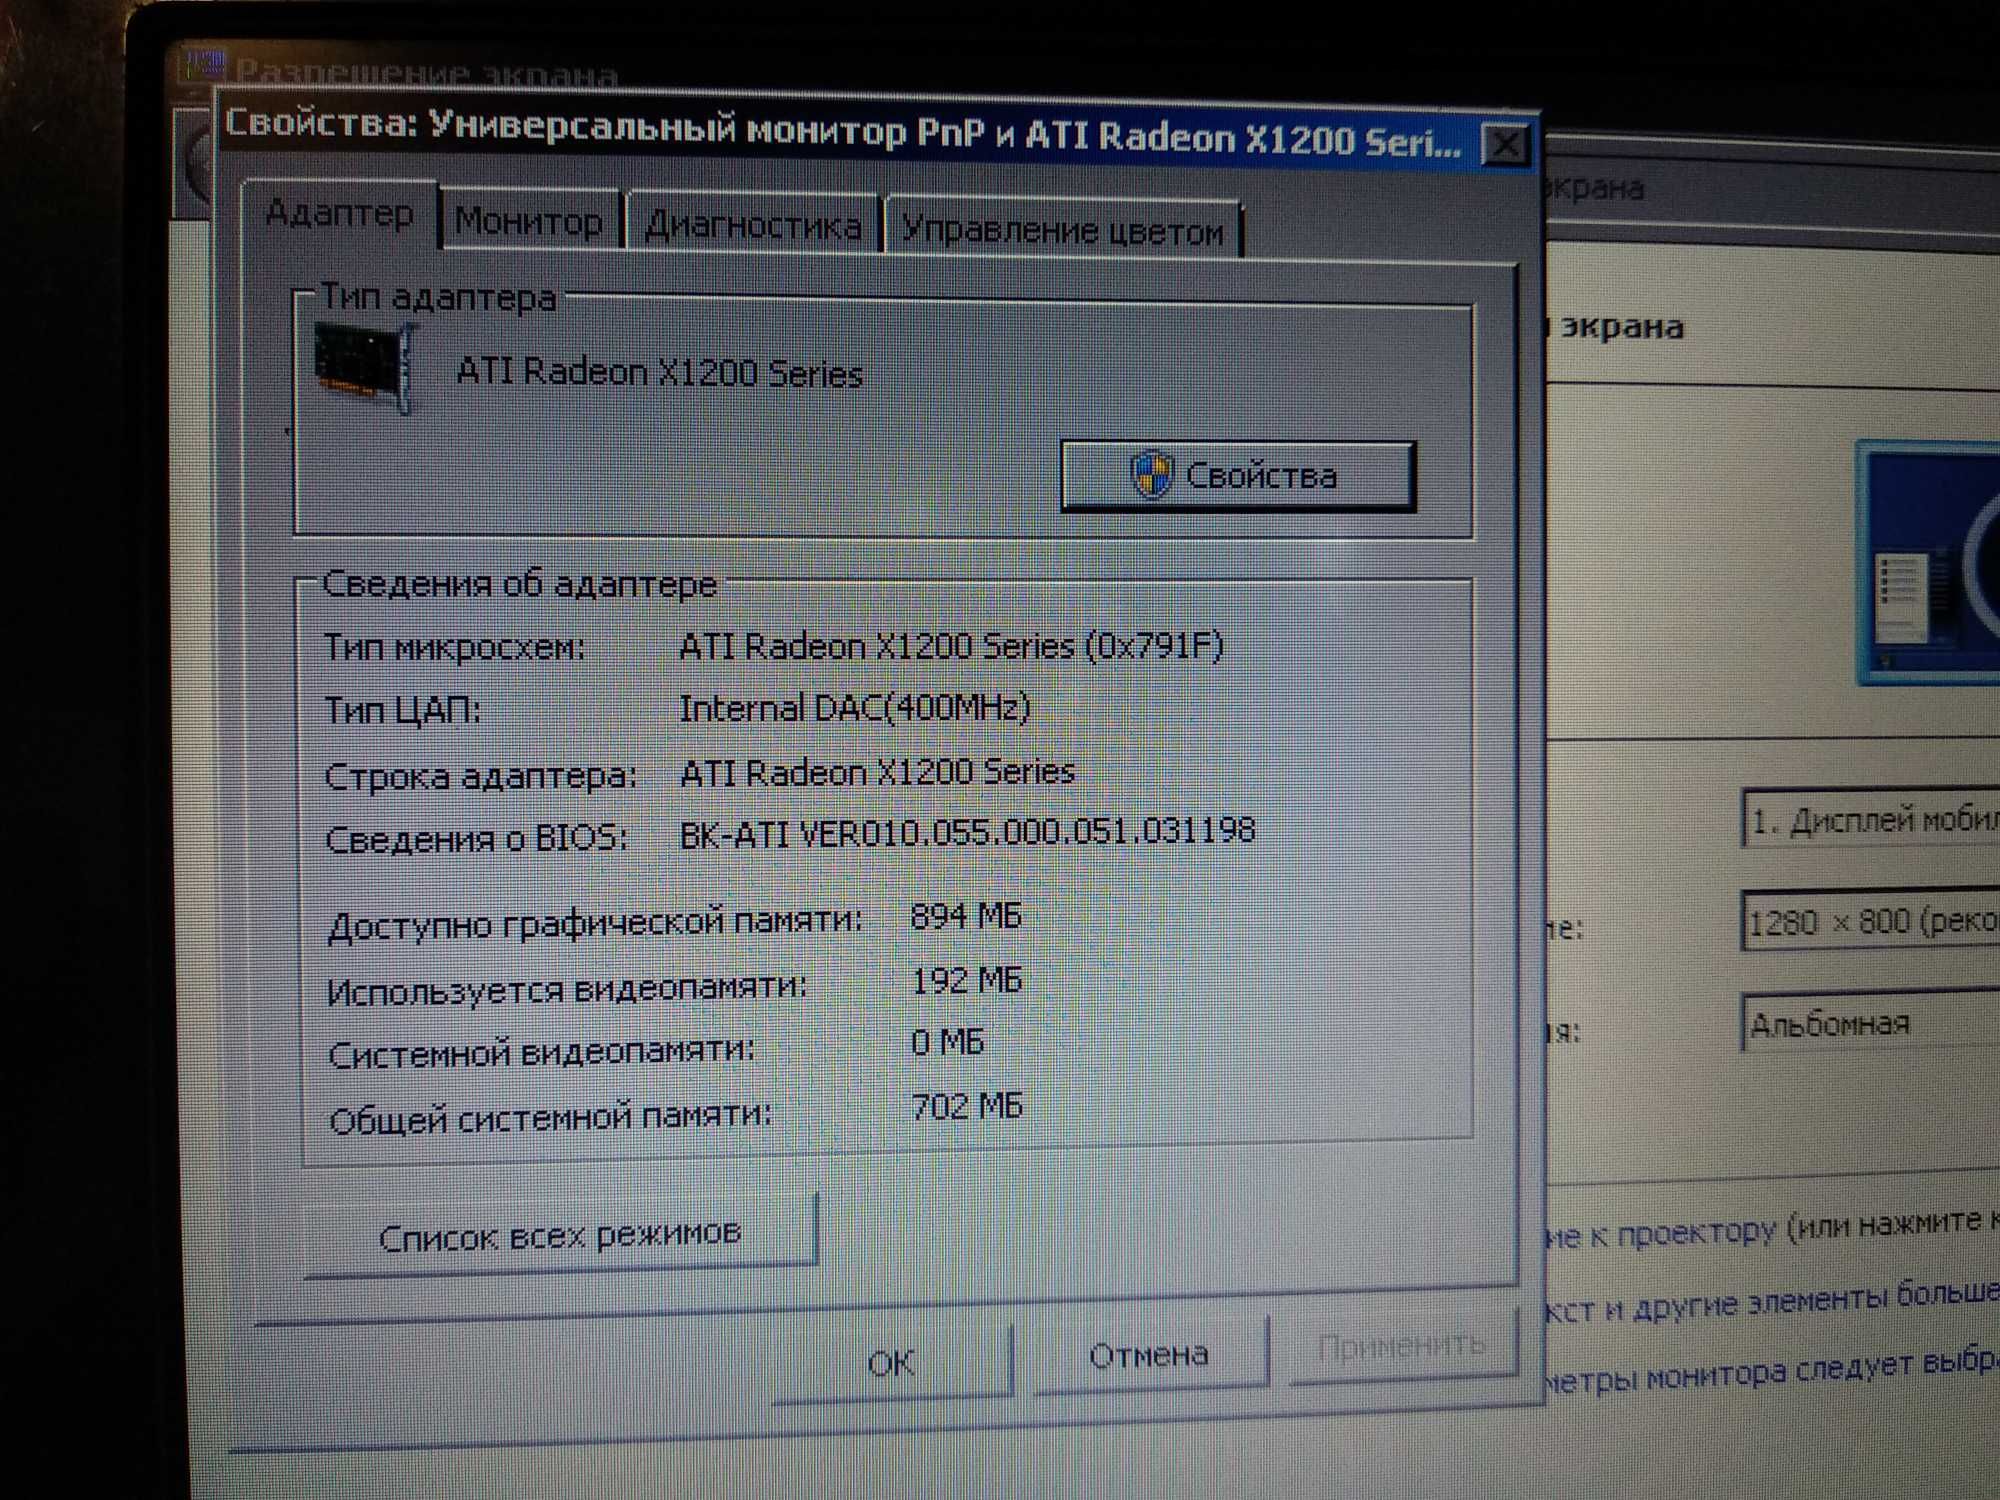
Task: Select the 0 МБ system video memory value
Action: (x=947, y=1043)
